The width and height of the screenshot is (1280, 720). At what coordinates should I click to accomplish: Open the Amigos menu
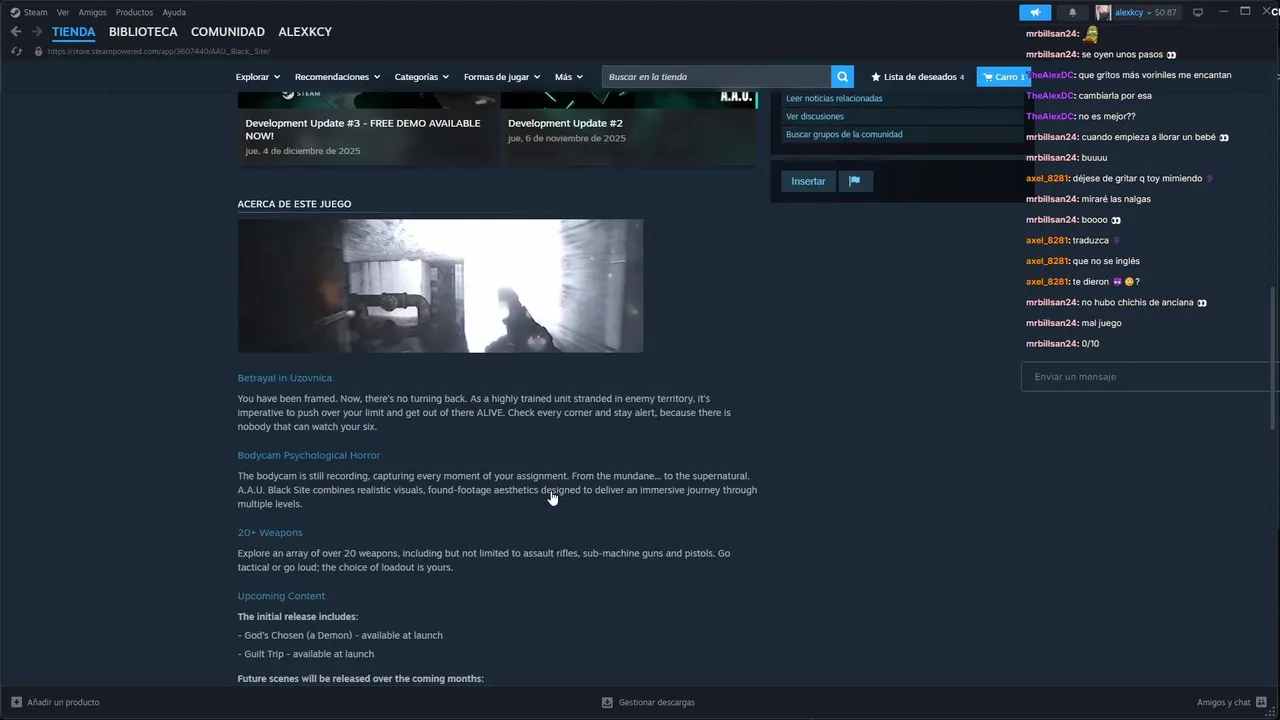[92, 12]
